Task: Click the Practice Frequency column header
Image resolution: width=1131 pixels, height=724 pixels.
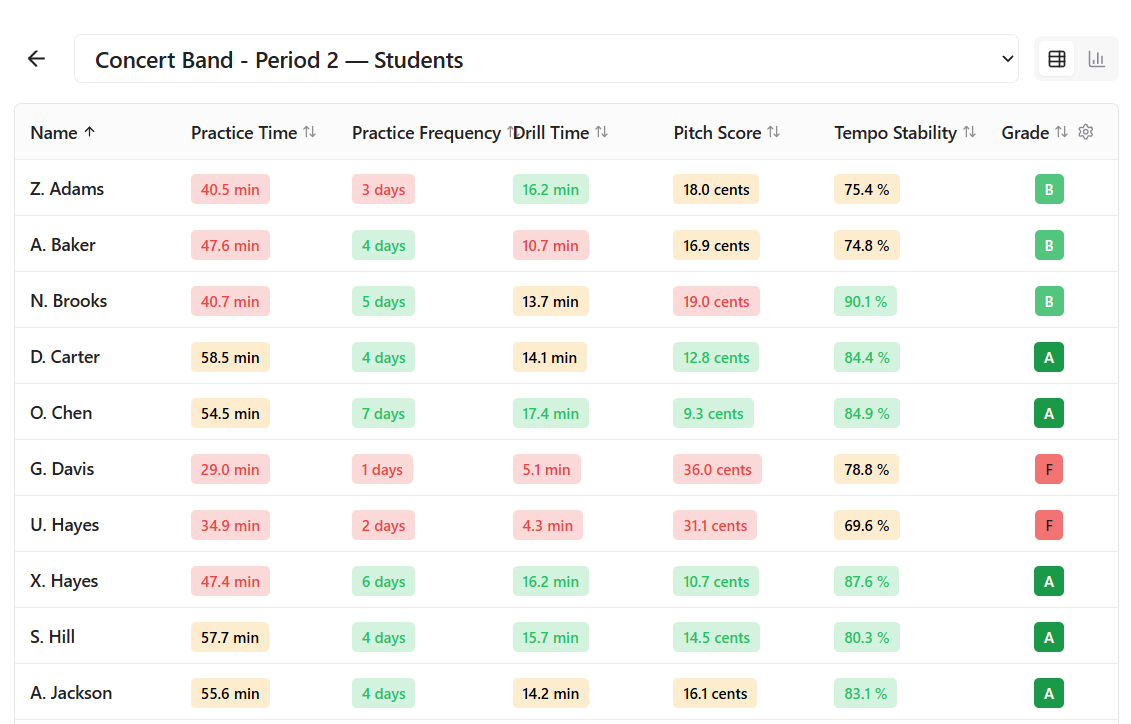Action: point(426,133)
